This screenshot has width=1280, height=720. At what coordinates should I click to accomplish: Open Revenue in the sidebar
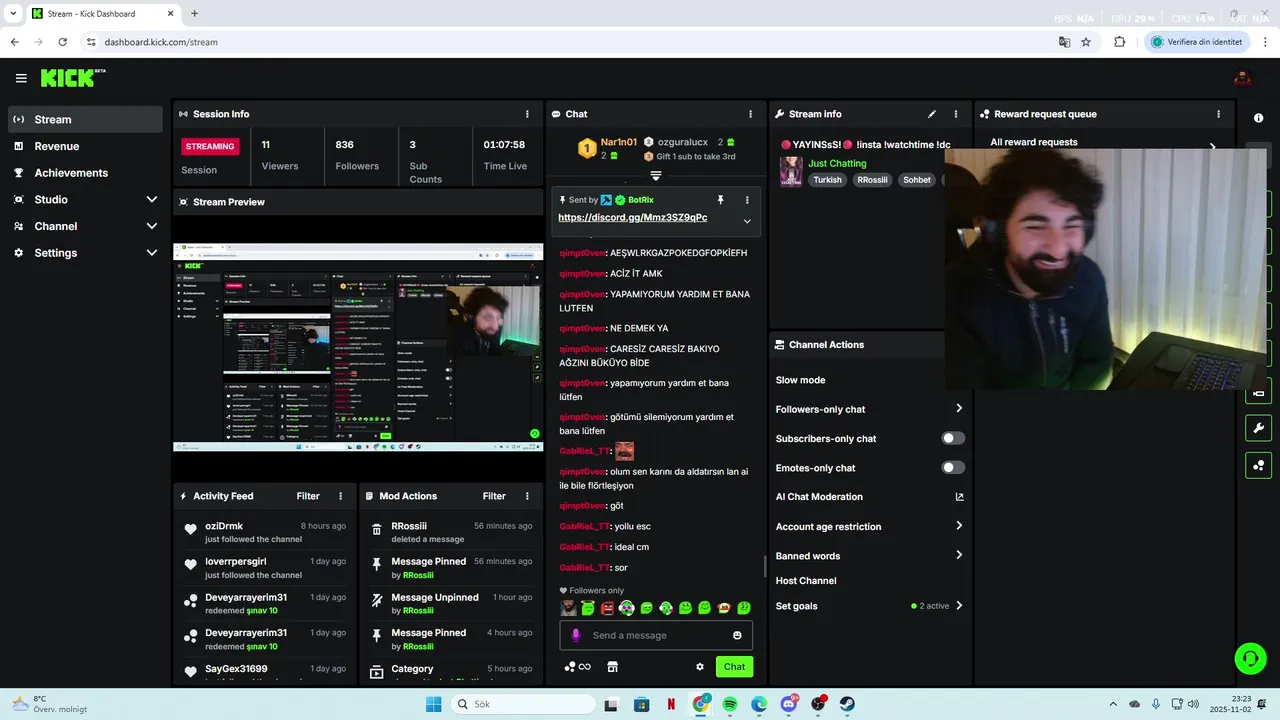[x=85, y=146]
